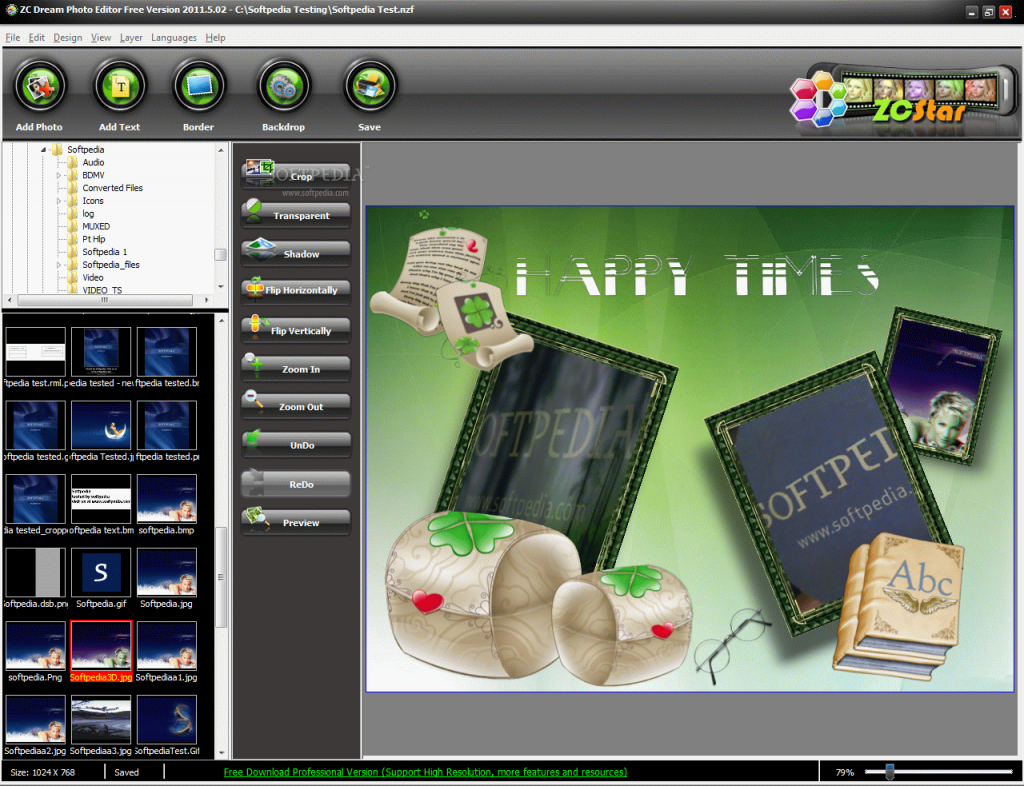Viewport: 1024px width, 786px height.
Task: Open the Layer menu
Action: pos(131,37)
